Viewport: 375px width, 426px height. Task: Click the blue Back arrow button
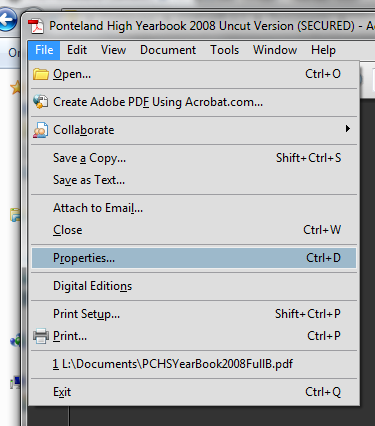pos(7,20)
